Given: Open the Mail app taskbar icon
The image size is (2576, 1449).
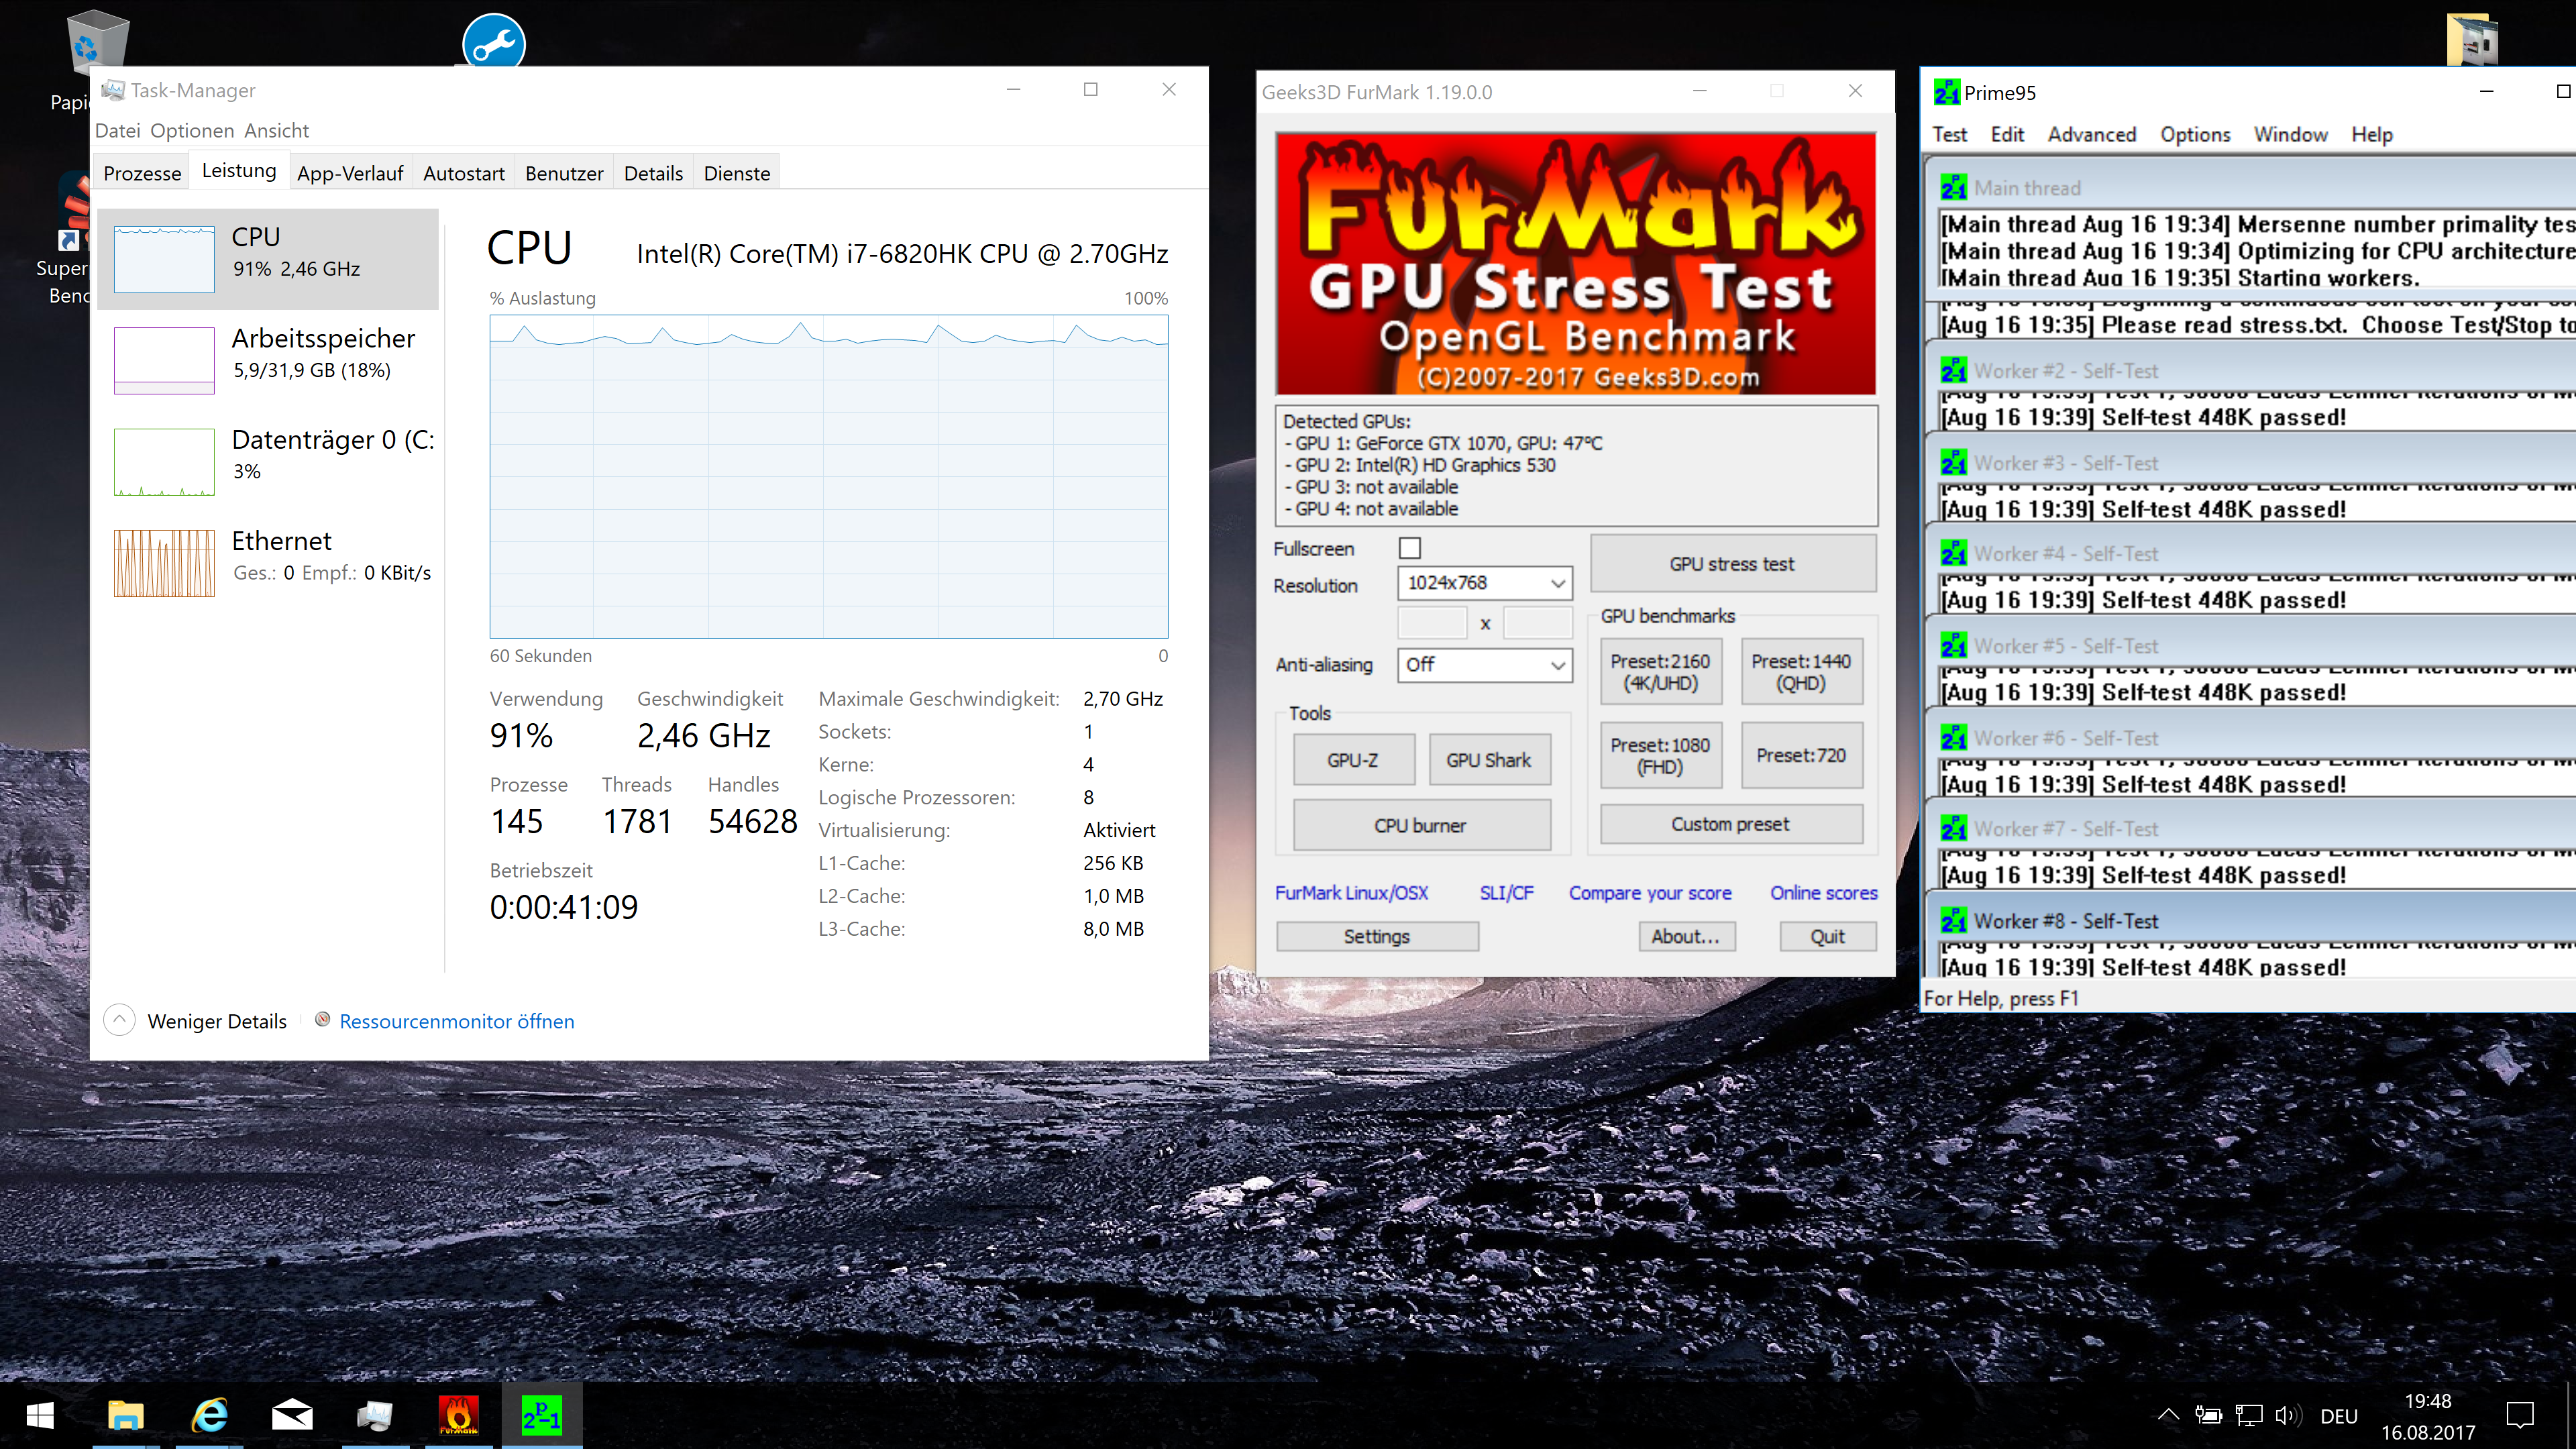Looking at the screenshot, I should tap(292, 1415).
